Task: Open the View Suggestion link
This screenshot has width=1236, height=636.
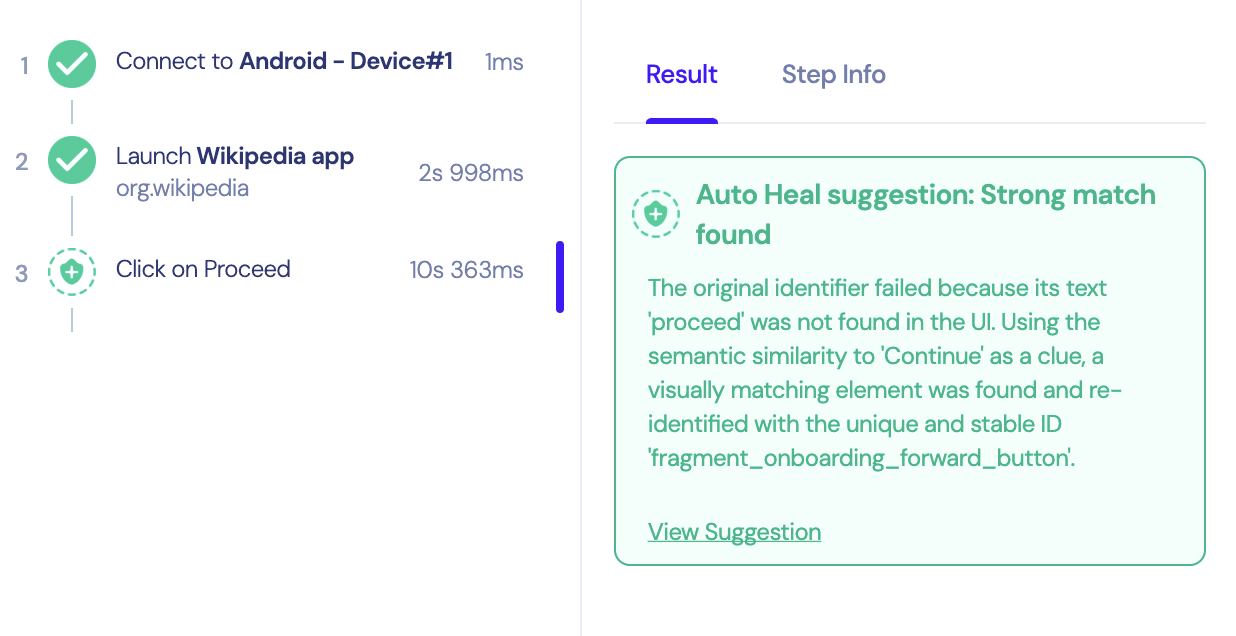Action: (x=734, y=532)
